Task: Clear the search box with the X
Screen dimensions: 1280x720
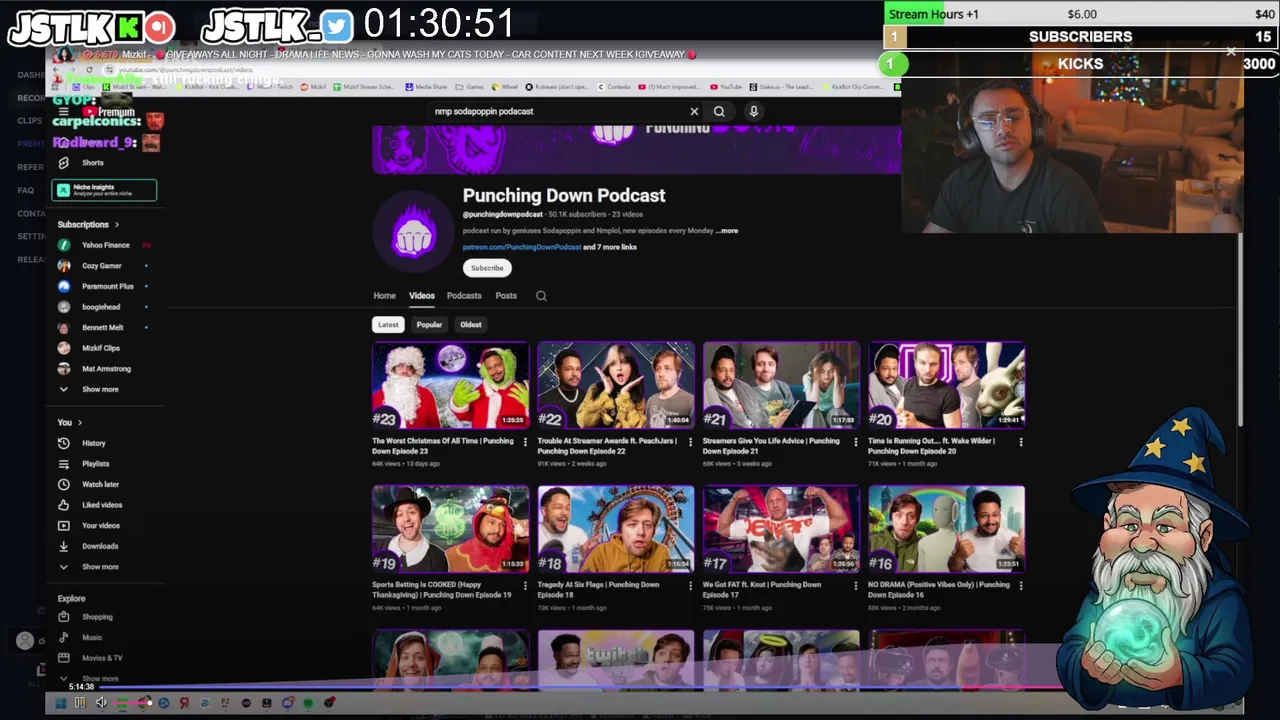Action: click(694, 111)
